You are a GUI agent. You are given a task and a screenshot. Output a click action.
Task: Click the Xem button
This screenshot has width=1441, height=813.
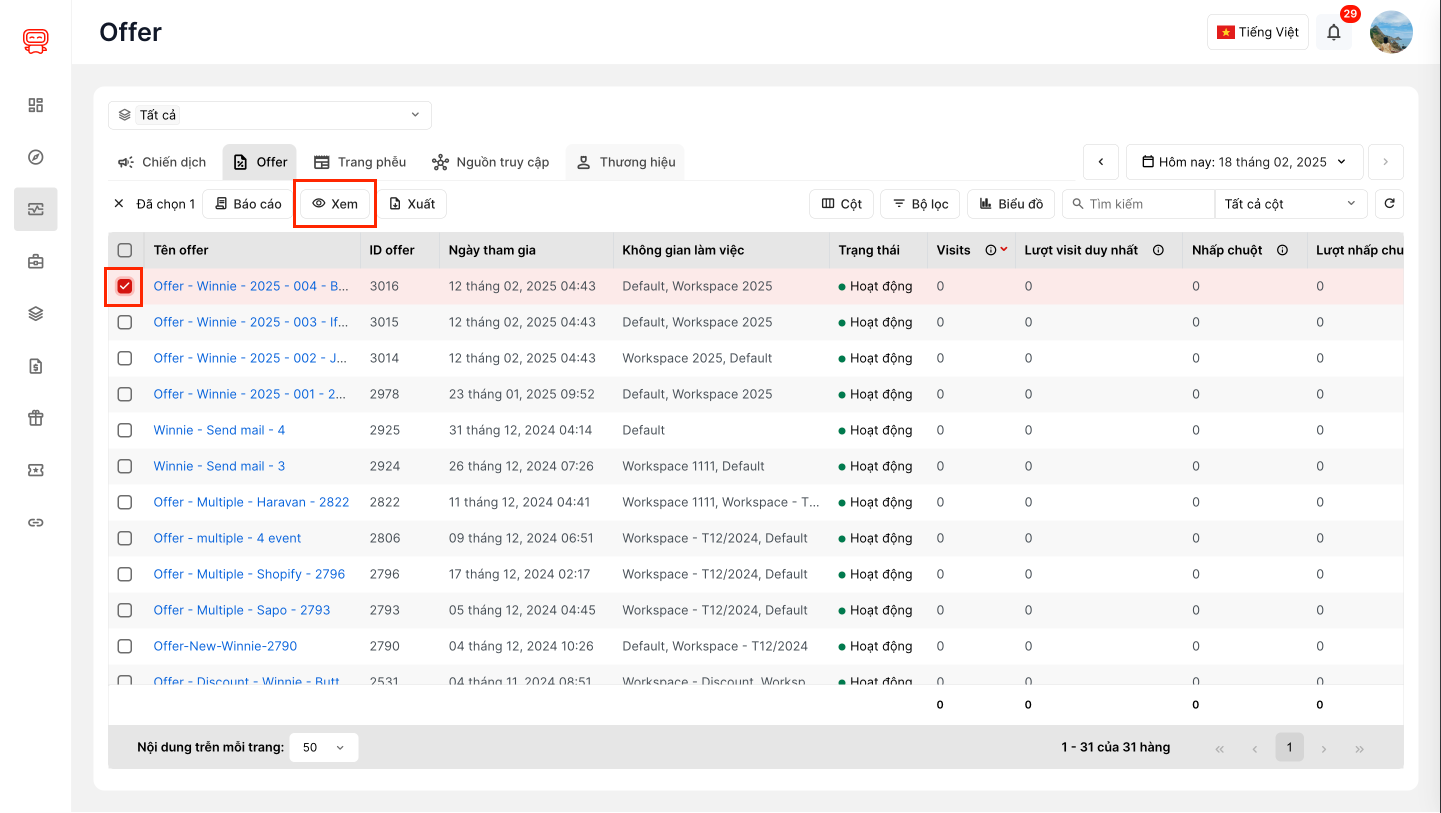point(334,204)
